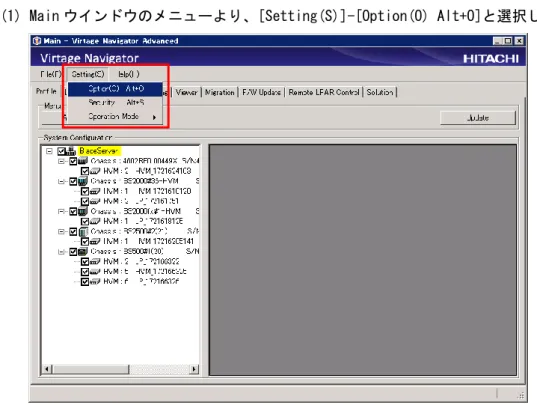Click blade icon of HVM : 2 under BS500#1(30)
The width and height of the screenshot is (537, 405).
coord(95,262)
